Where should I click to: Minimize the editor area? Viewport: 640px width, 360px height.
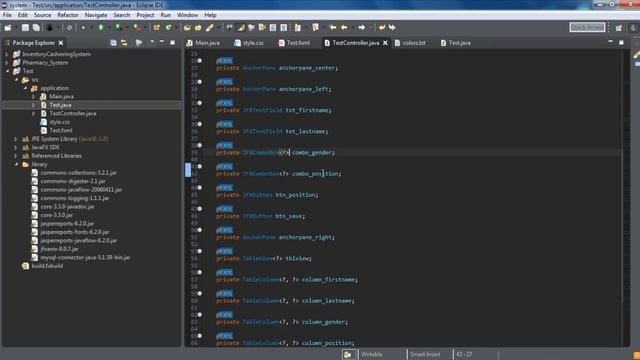(x=610, y=42)
